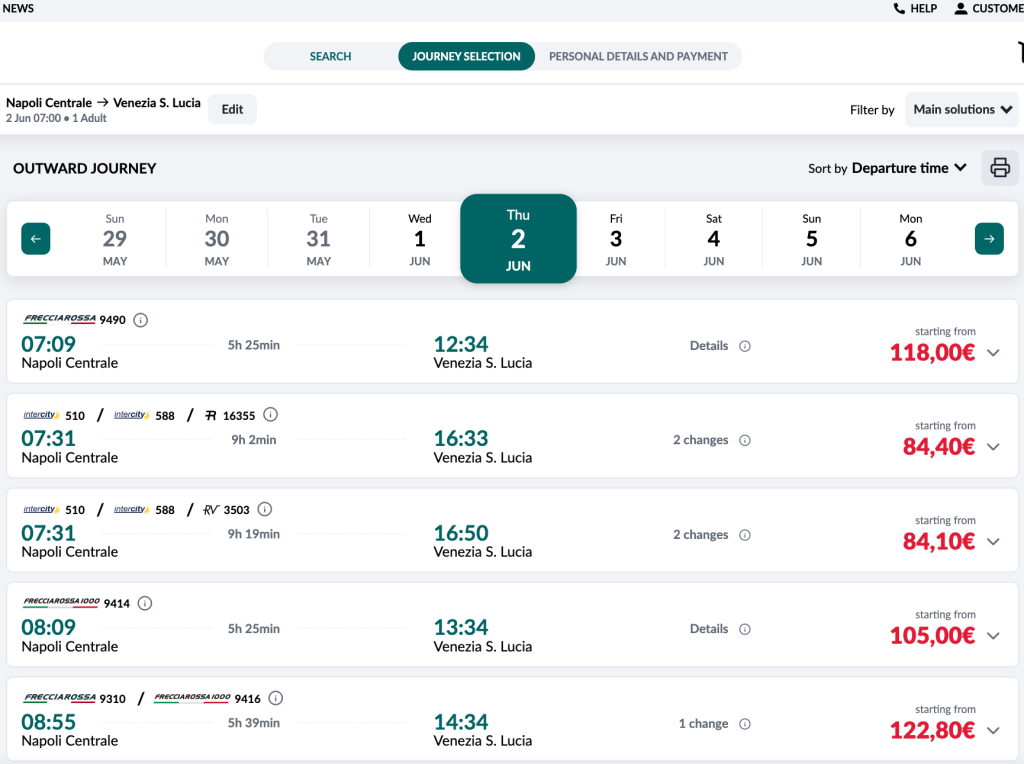Open info icon beside 2 changes arriving 16:50
The width and height of the screenshot is (1024, 764).
coord(744,535)
